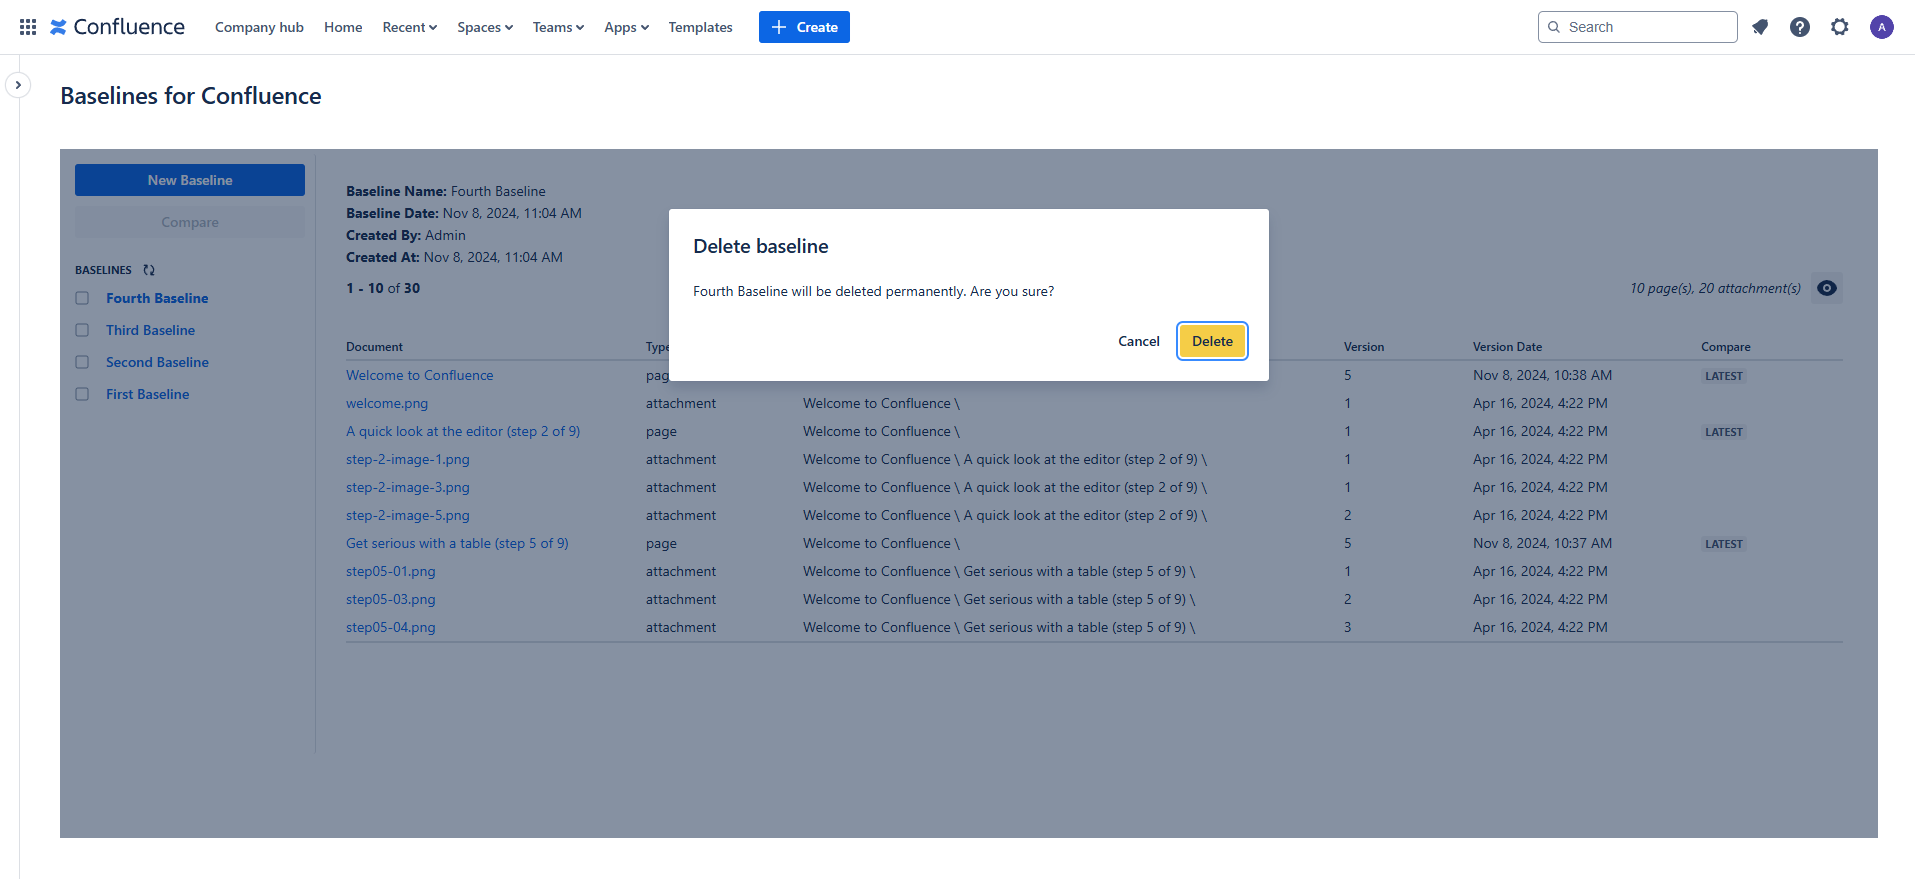This screenshot has height=879, width=1915.
Task: Open the Templates menu item
Action: point(700,27)
